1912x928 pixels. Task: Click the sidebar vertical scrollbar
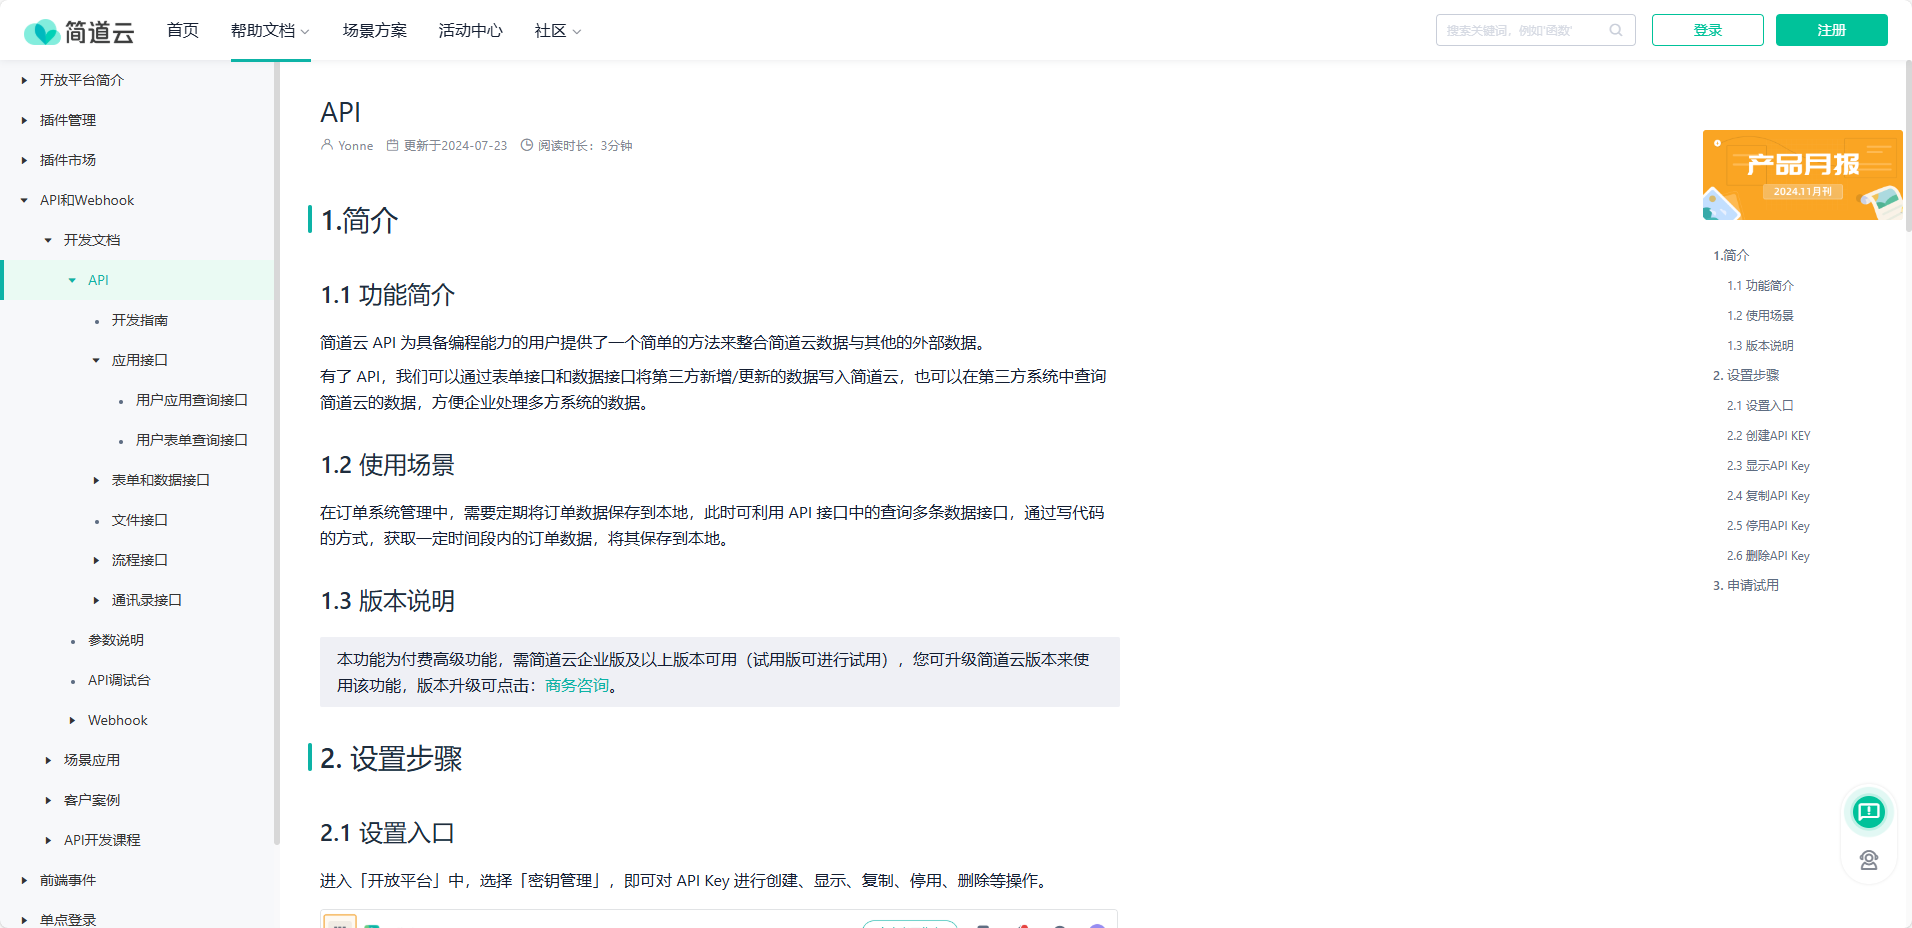pyautogui.click(x=276, y=450)
